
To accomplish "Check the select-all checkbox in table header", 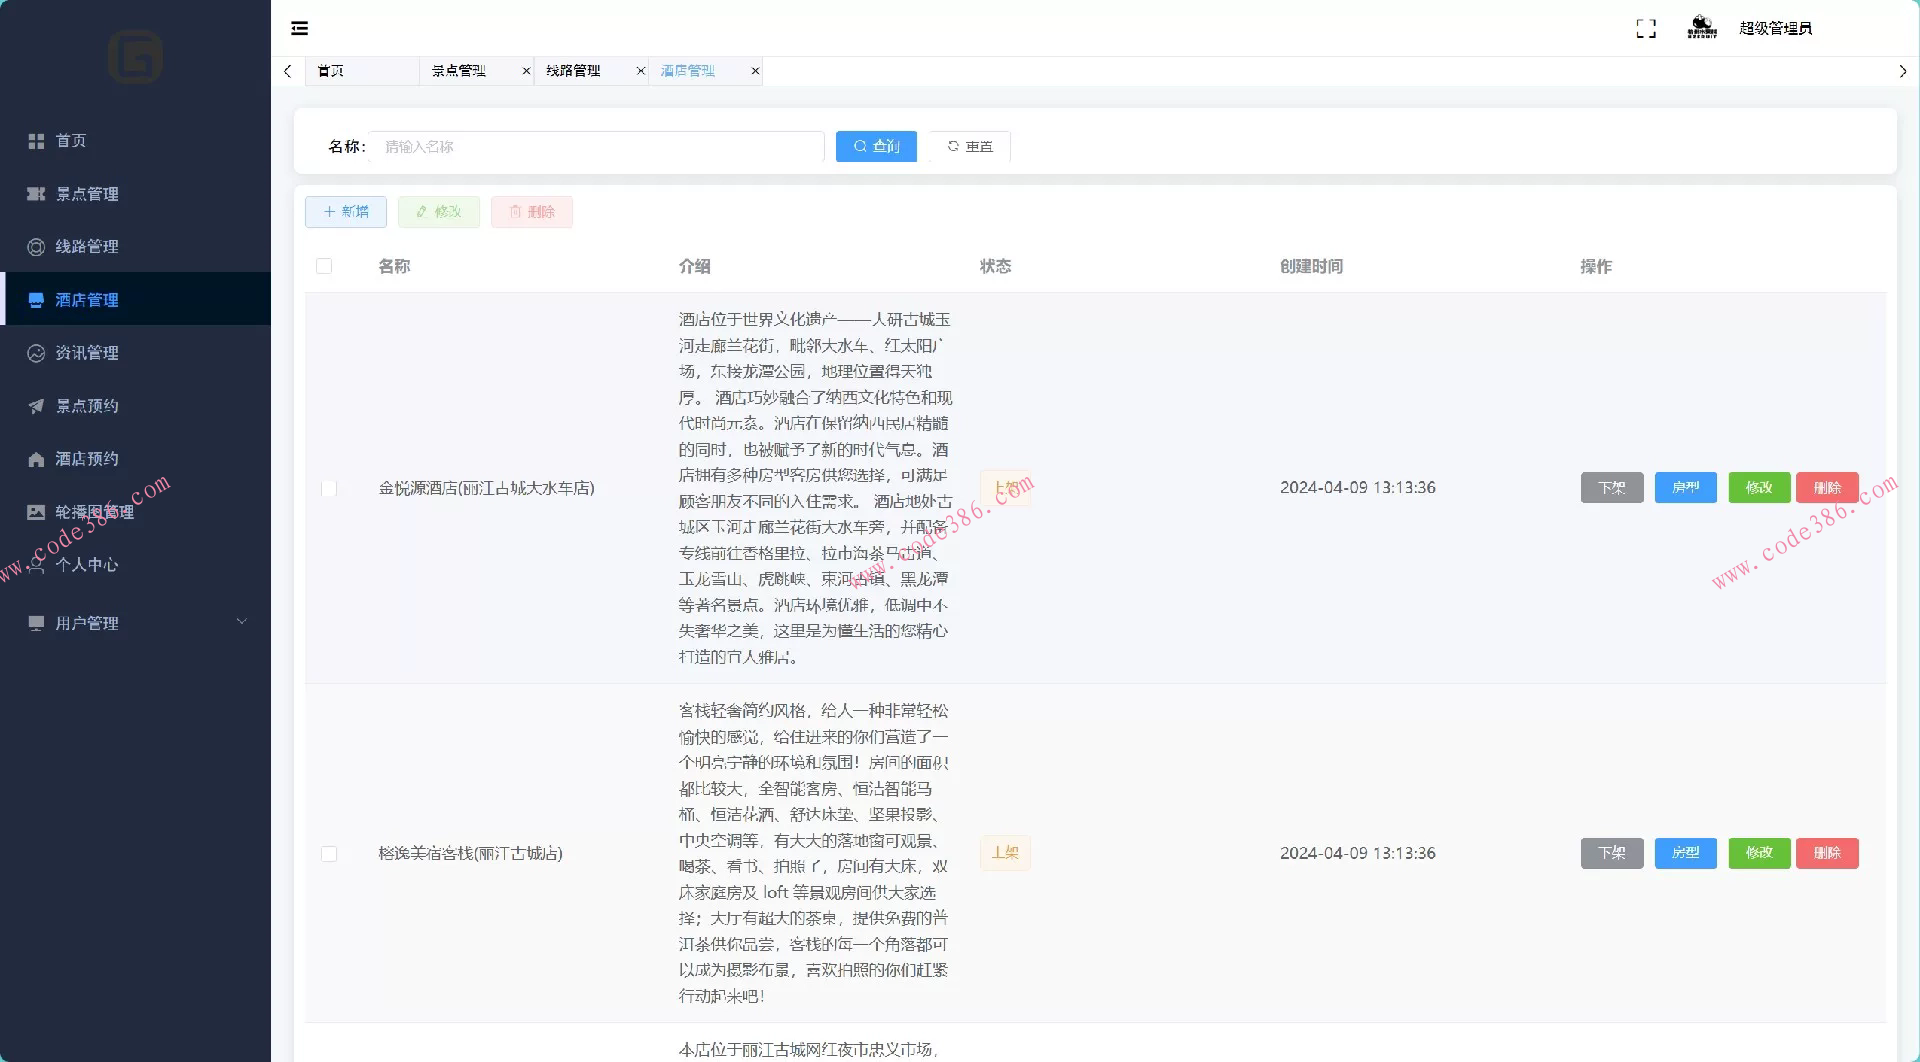I will 324,266.
